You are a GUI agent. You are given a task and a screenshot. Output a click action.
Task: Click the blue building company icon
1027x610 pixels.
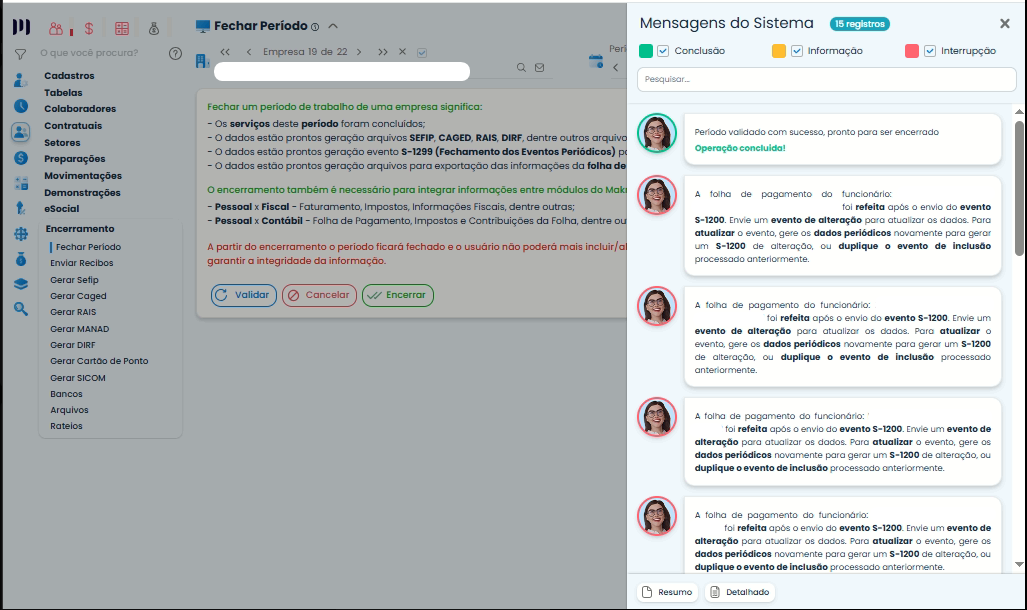click(202, 61)
